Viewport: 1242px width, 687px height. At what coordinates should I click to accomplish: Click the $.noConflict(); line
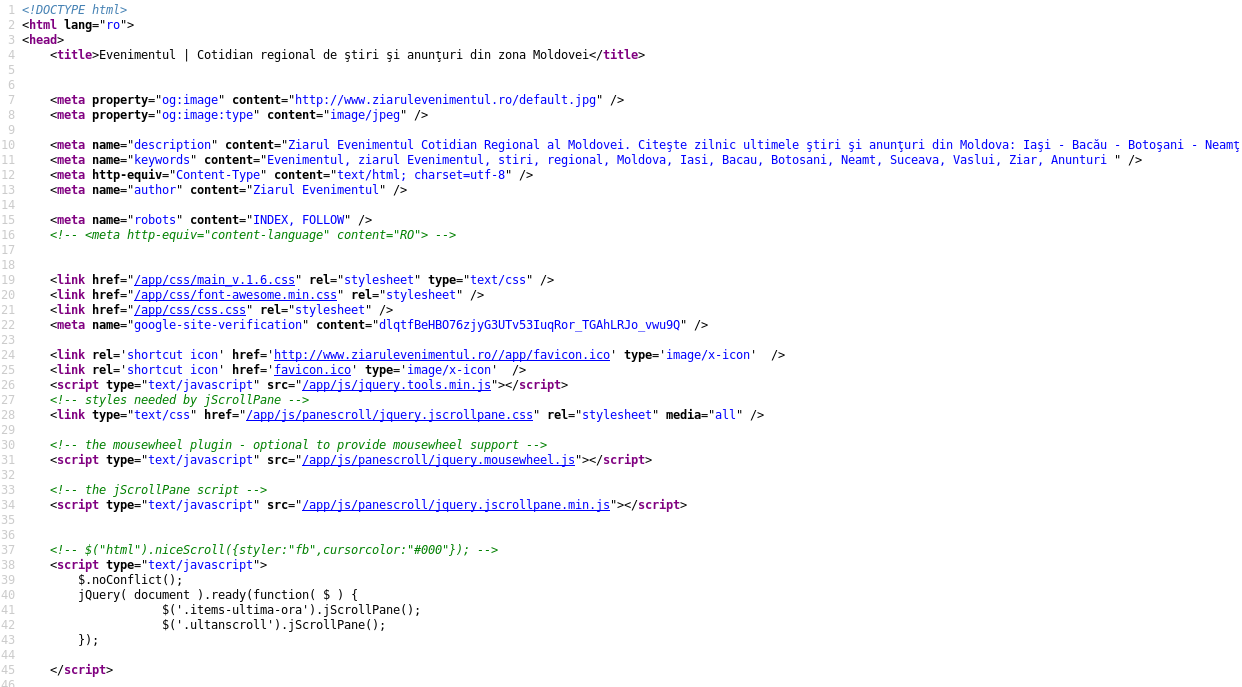click(130, 580)
